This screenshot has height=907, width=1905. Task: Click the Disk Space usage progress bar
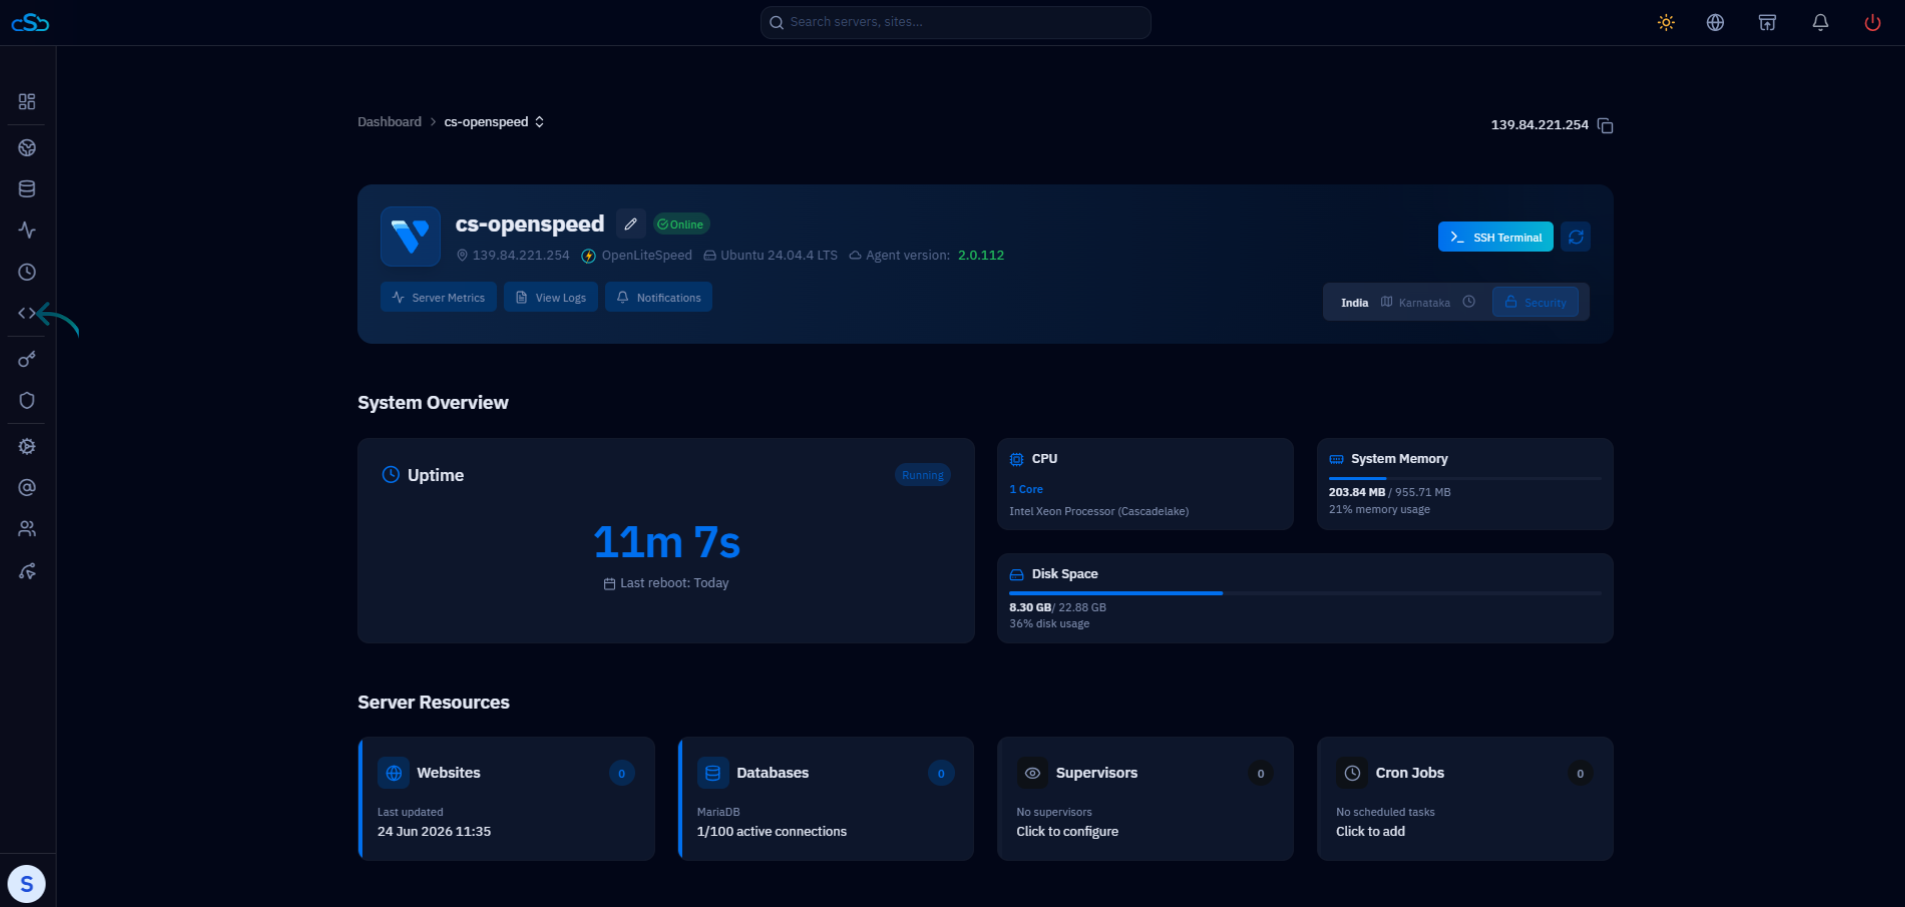point(1305,593)
